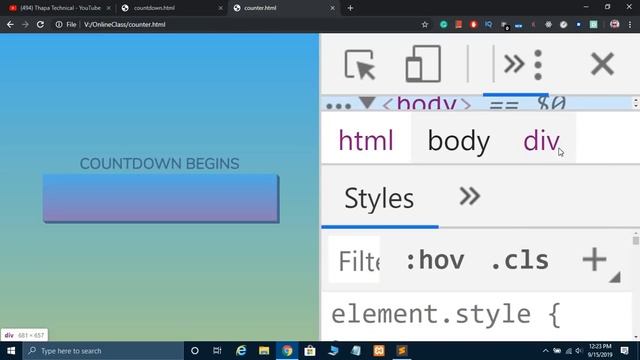Viewport: 640px width, 360px height.
Task: Open Chrome taskbar icon
Action: click(x=287, y=351)
